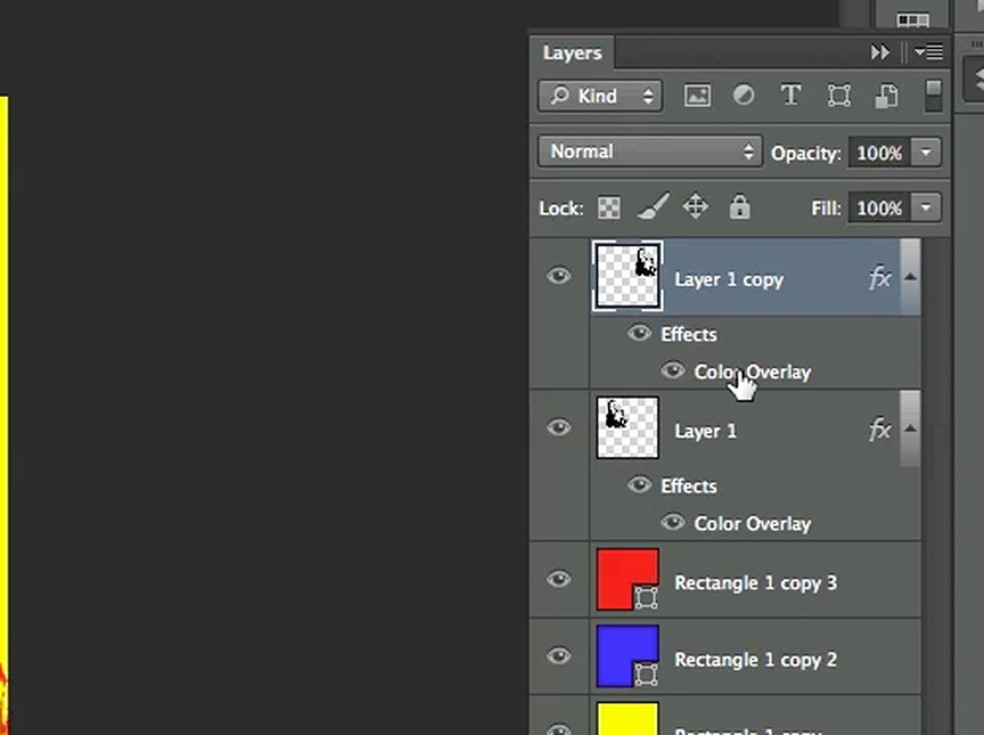Filter for shape layers icon

coord(839,96)
